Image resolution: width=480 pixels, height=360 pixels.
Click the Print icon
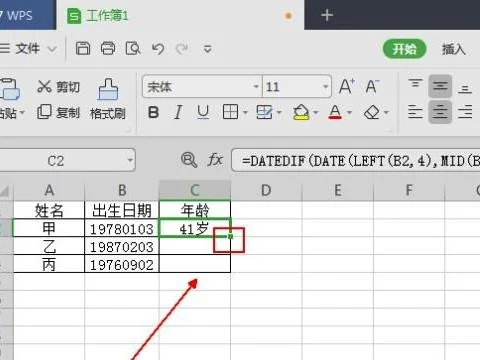pyautogui.click(x=108, y=49)
